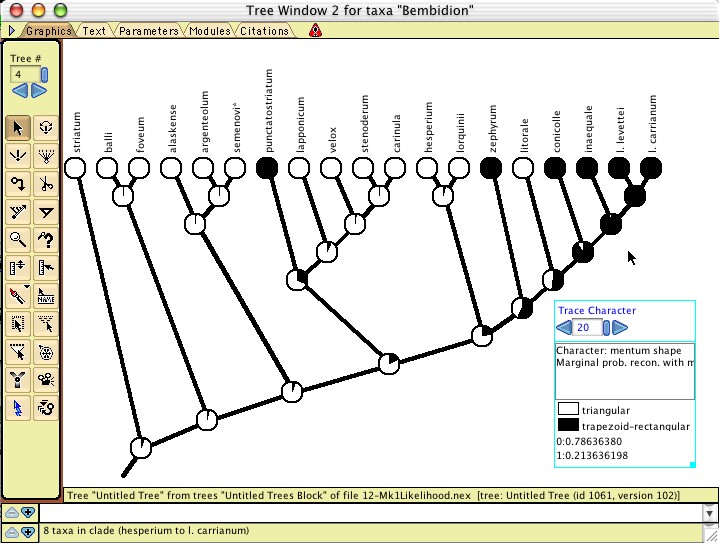
Task: Select the blue lightning arrow tool
Action: click(18, 407)
